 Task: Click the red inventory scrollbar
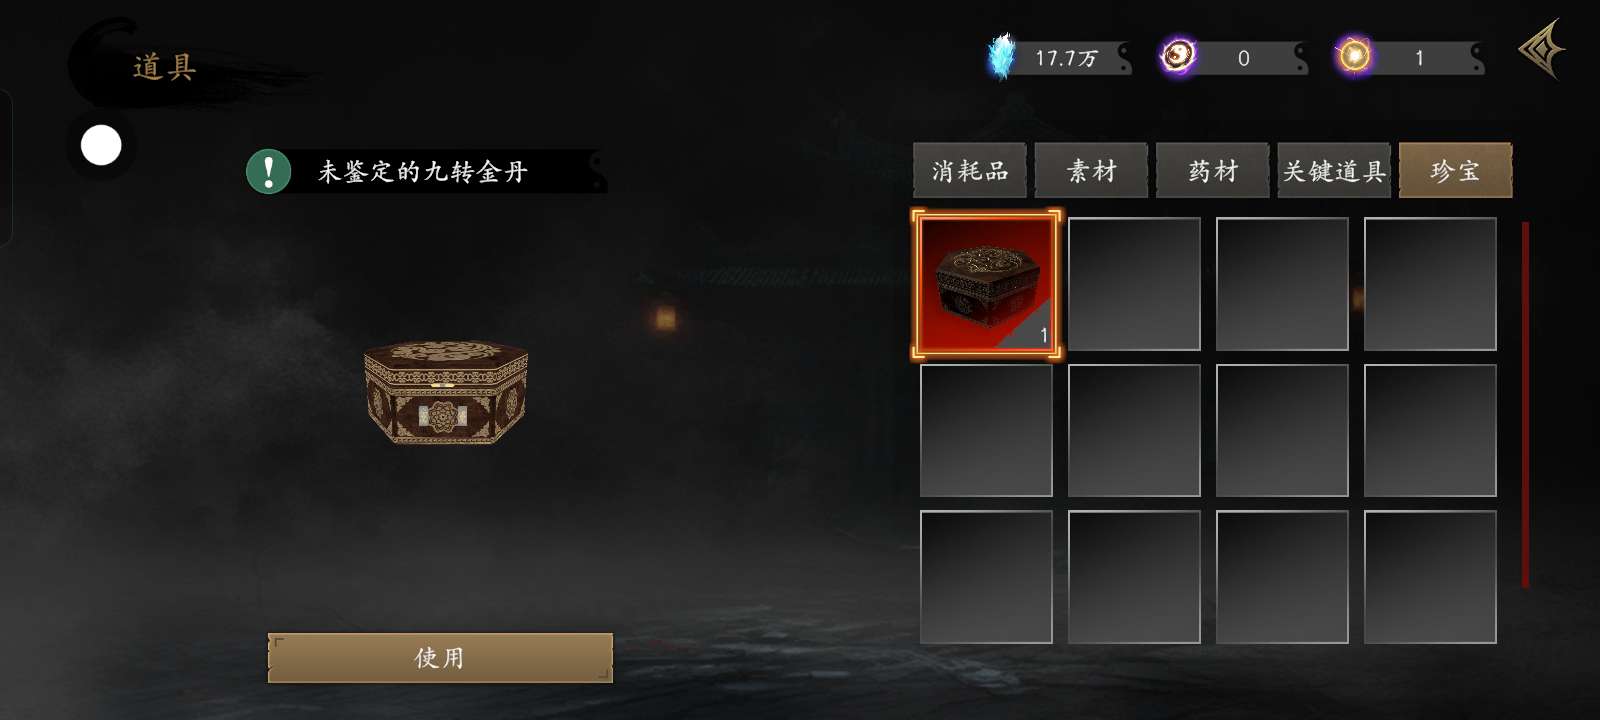(x=1525, y=405)
